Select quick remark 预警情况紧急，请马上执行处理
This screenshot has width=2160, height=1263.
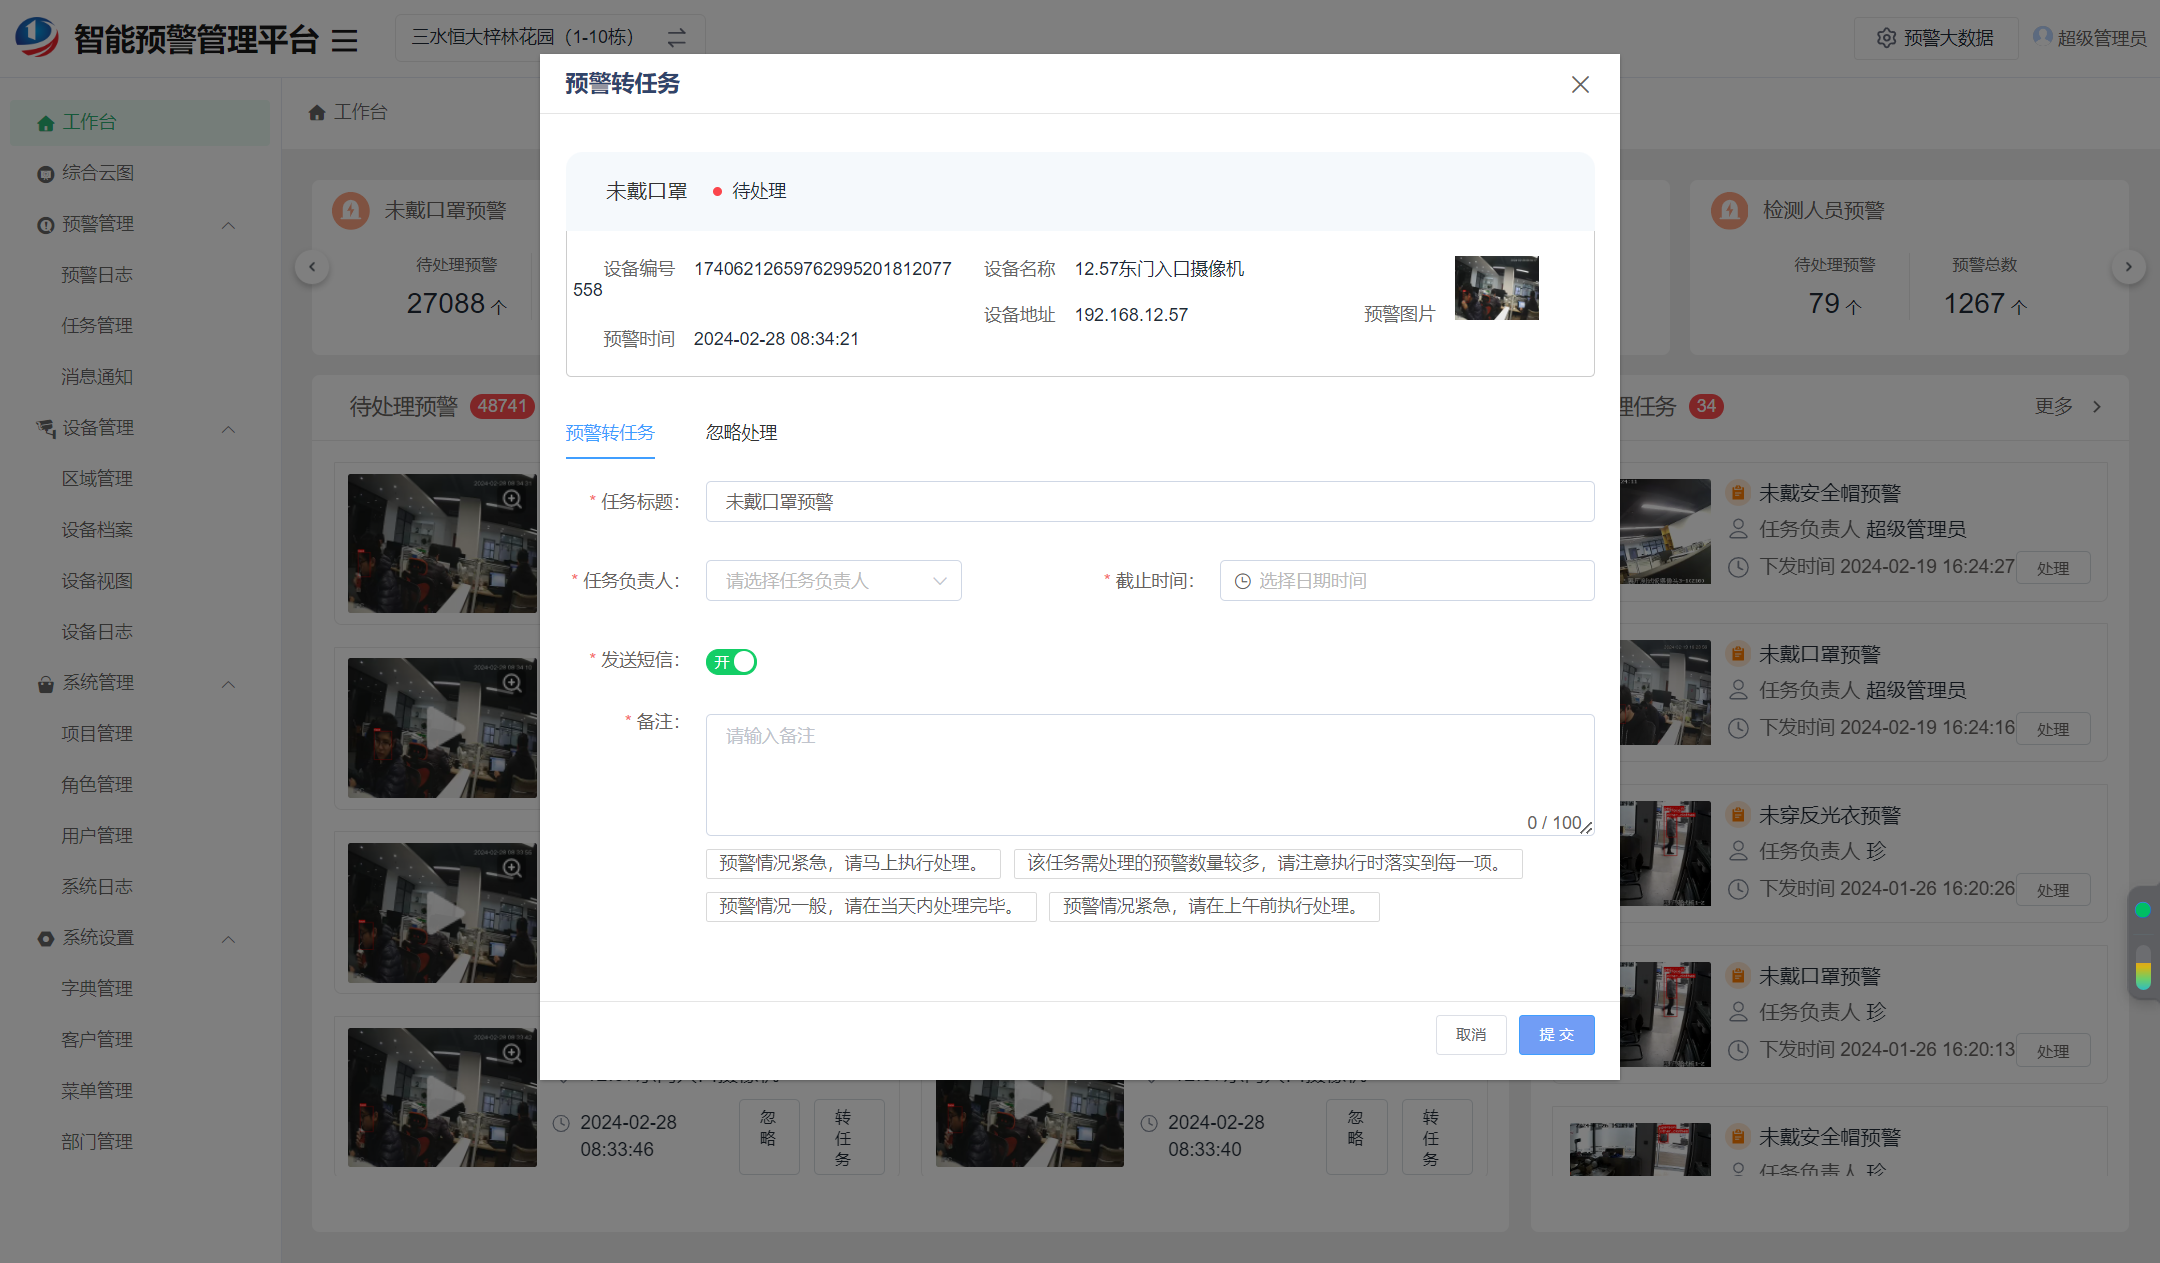click(x=853, y=863)
